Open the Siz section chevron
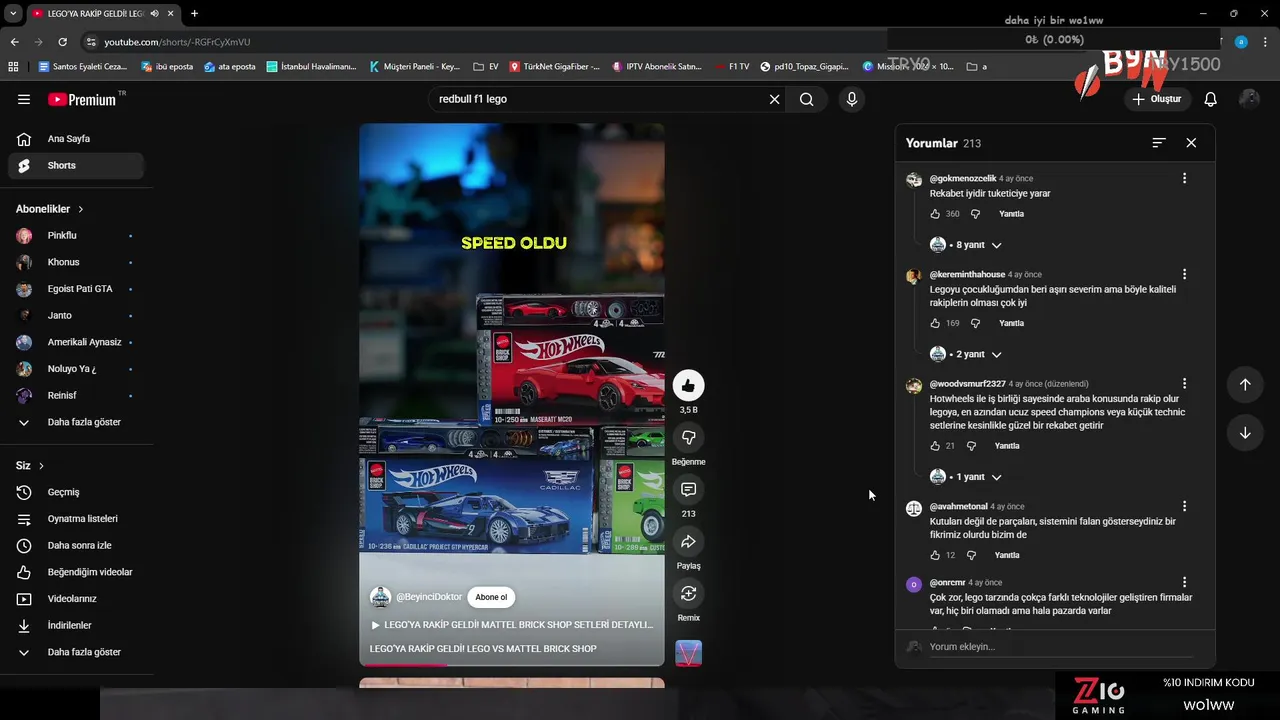 (x=41, y=466)
